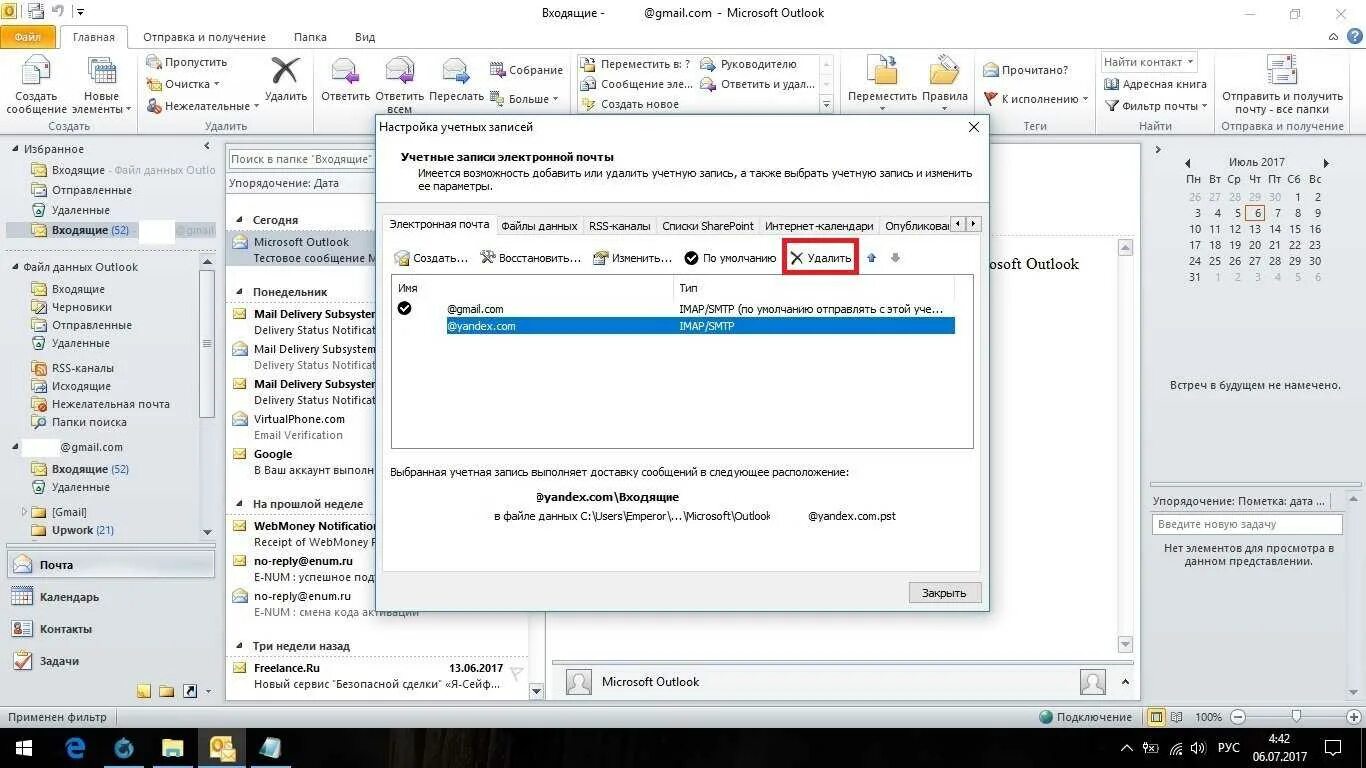Open Mail (Почта) navigation button
1366x768 pixels.
(111, 565)
